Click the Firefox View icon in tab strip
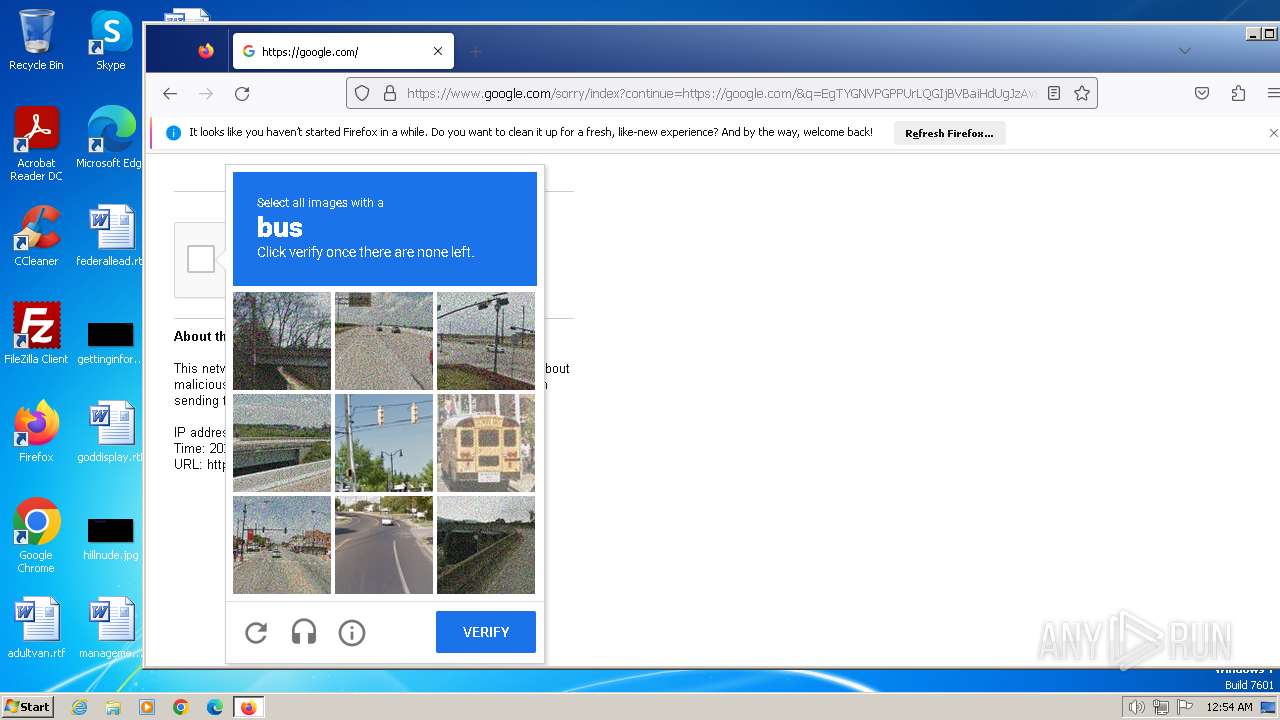This screenshot has height=720, width=1280. tap(206, 51)
